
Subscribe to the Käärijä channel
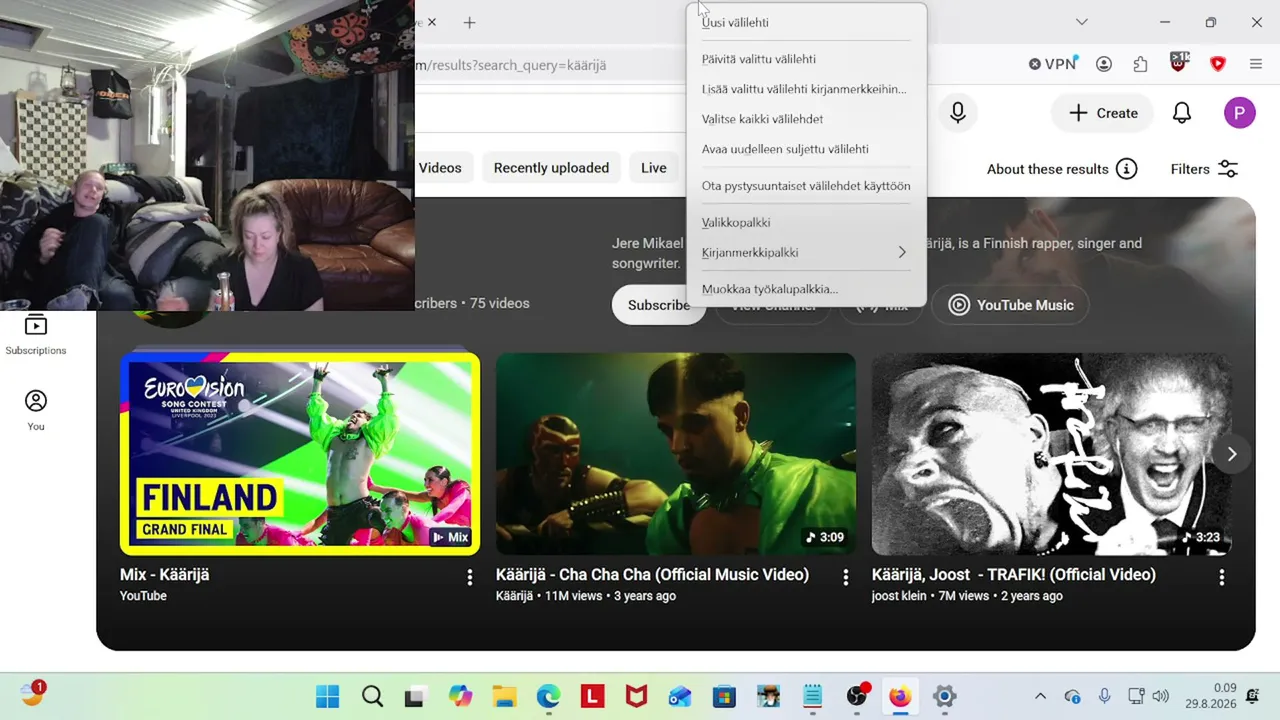point(659,305)
